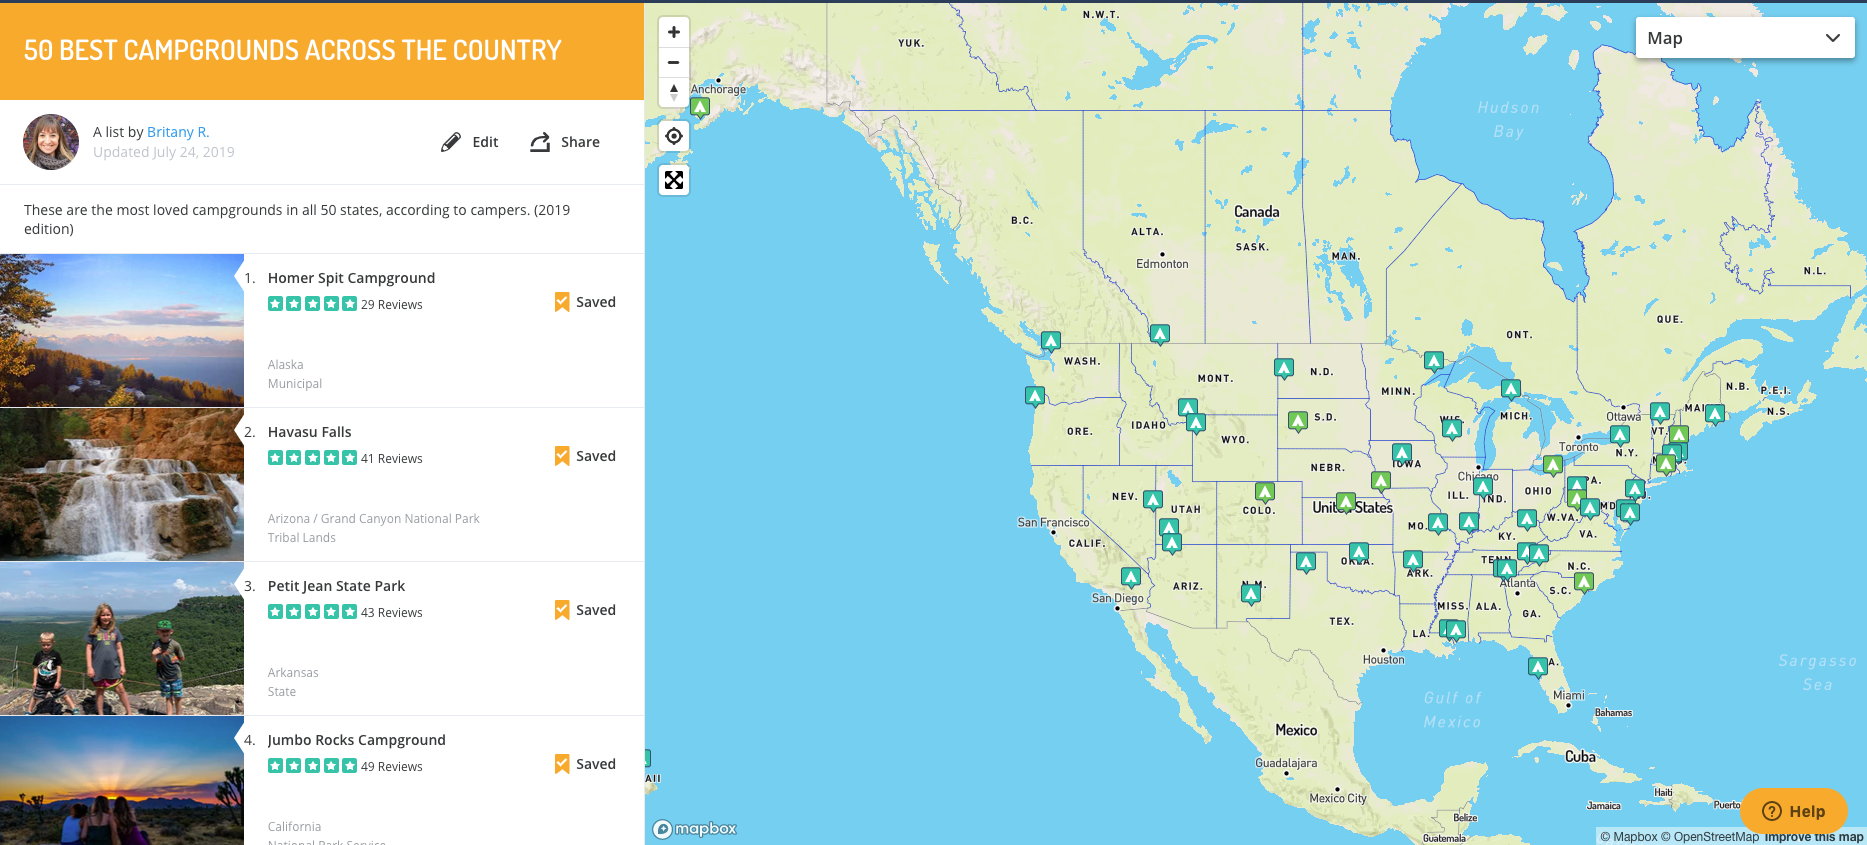Toggle Saved for Homer Spit Campground
1867x845 pixels.
click(585, 302)
